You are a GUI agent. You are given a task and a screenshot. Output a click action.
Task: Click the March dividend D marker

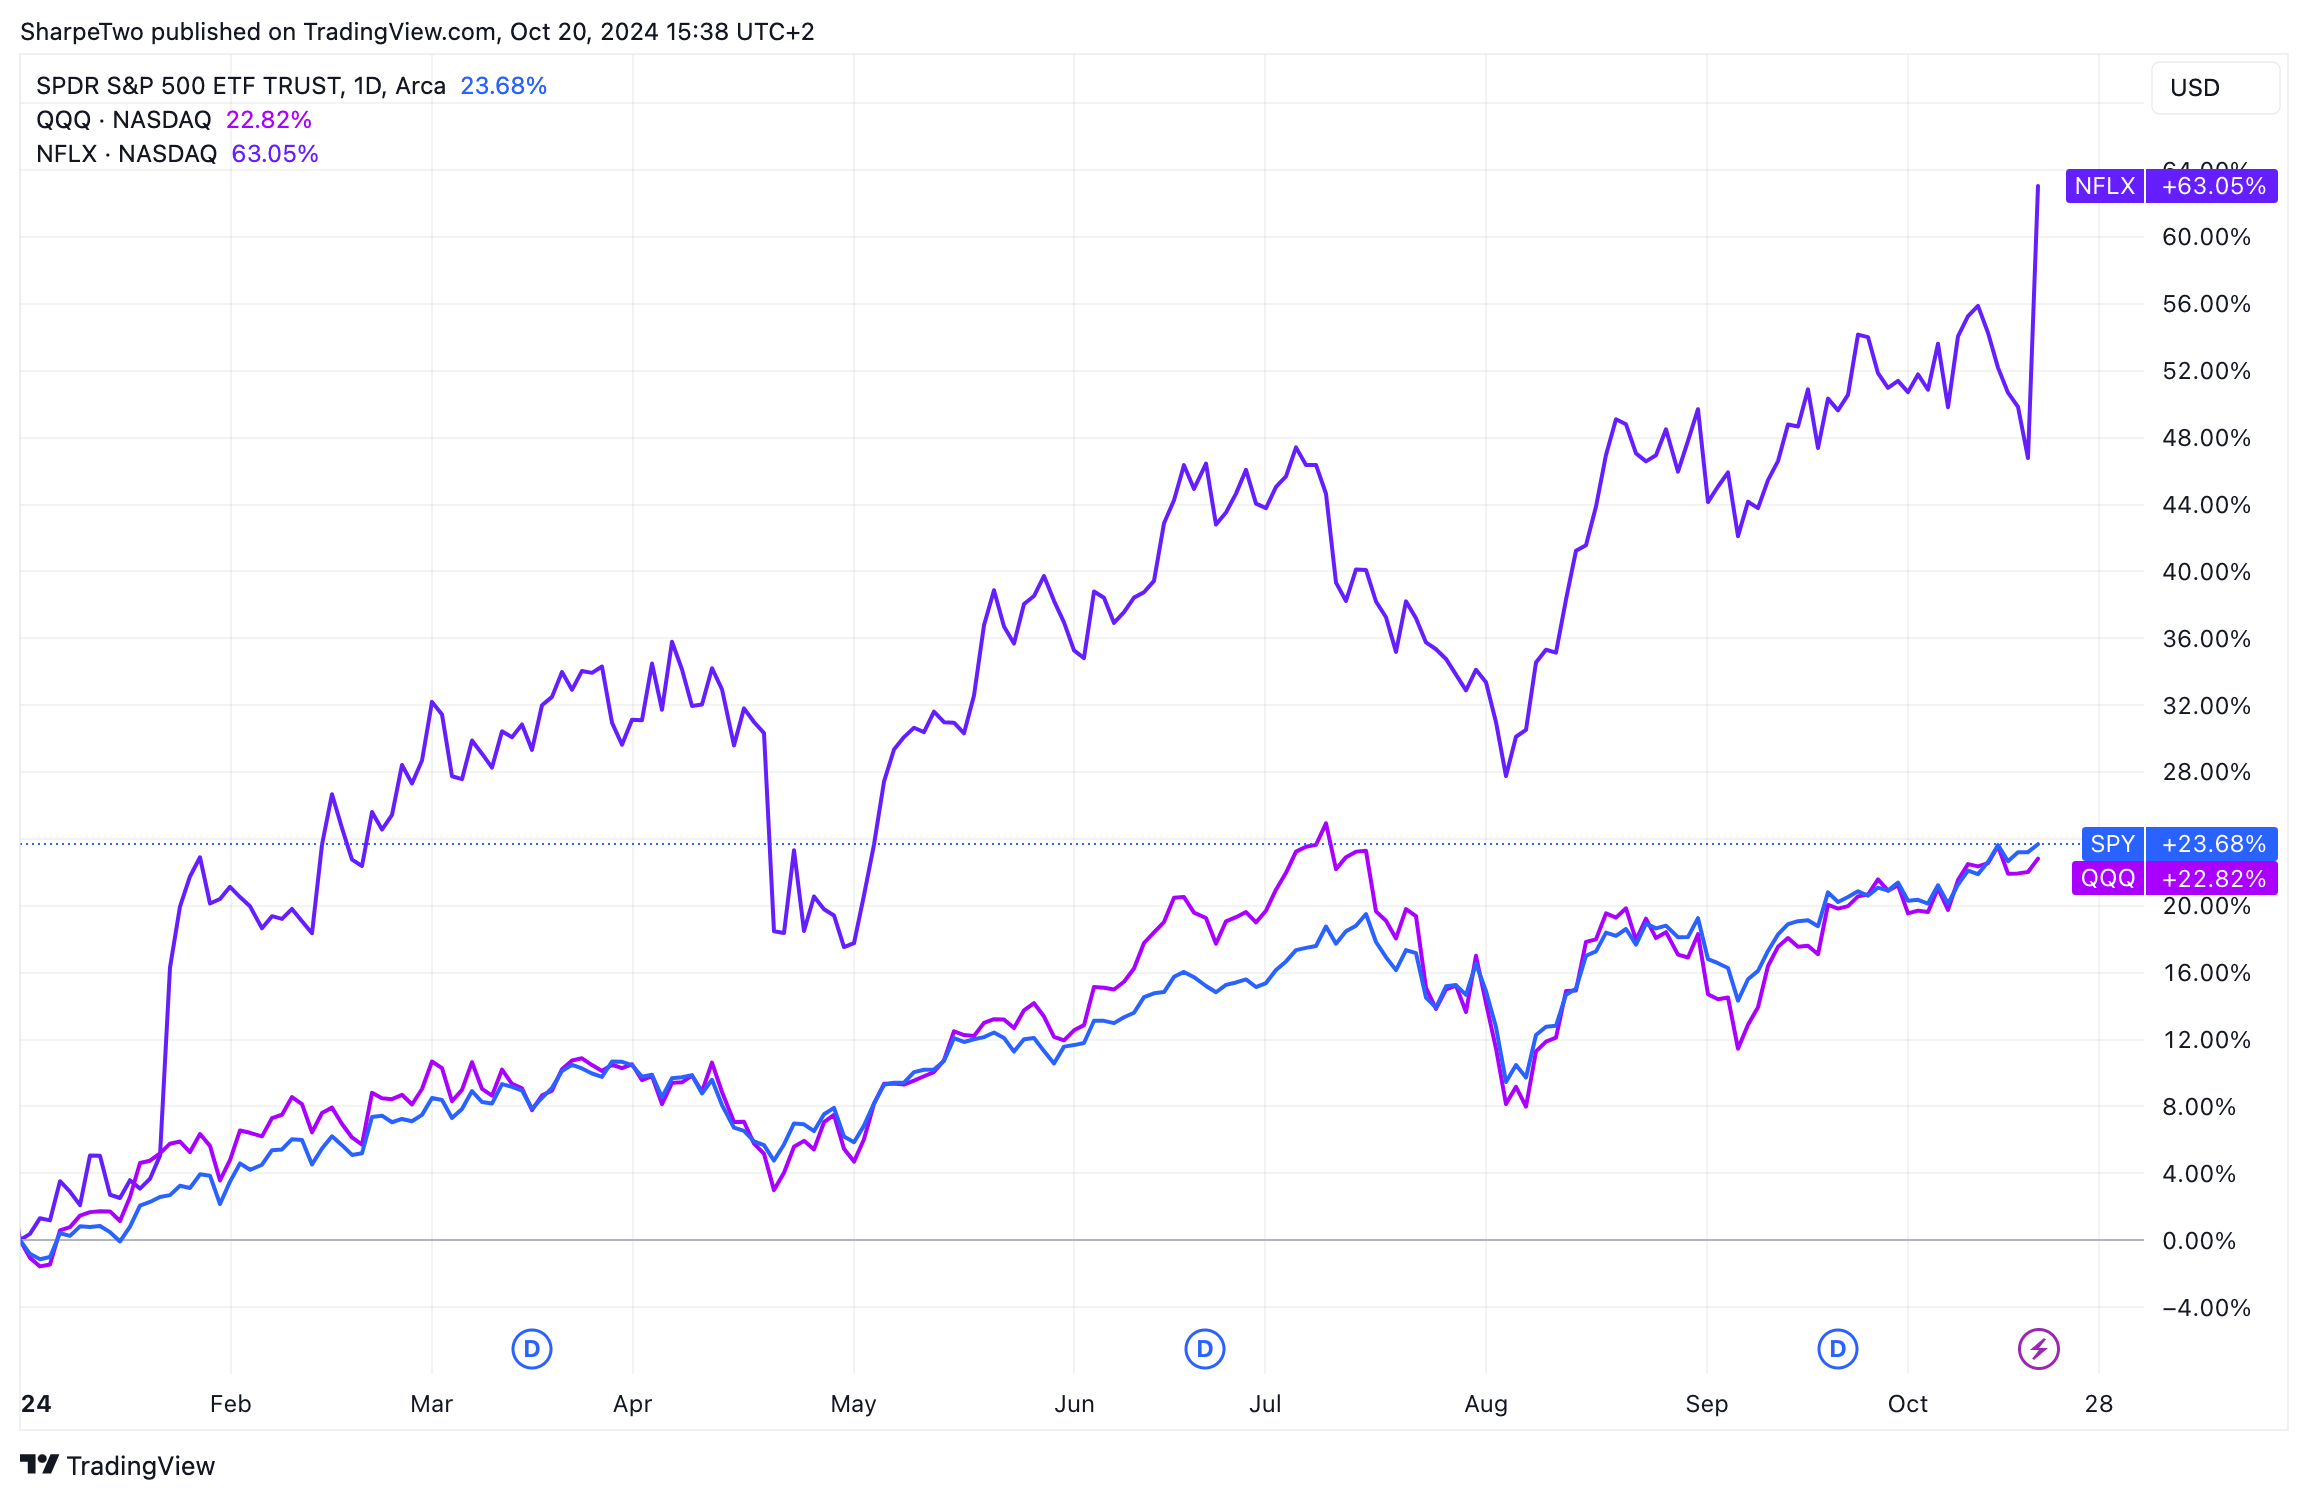532,1349
